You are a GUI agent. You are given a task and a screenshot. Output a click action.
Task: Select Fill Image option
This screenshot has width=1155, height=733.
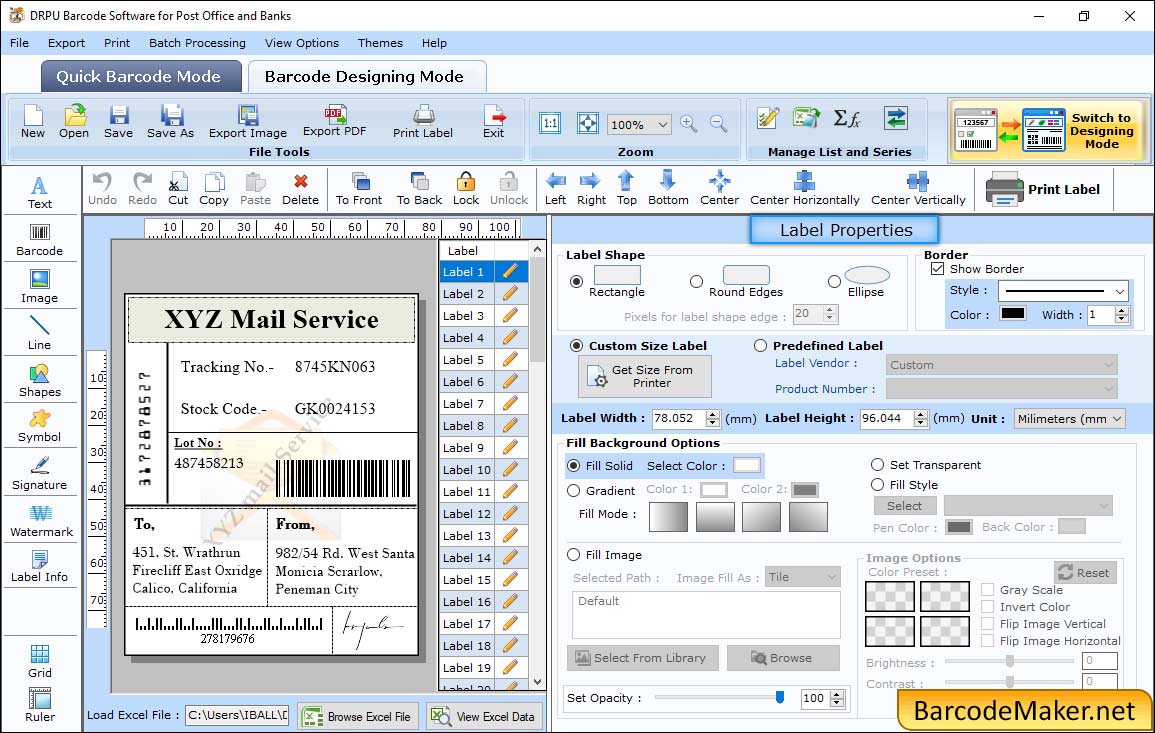[574, 555]
